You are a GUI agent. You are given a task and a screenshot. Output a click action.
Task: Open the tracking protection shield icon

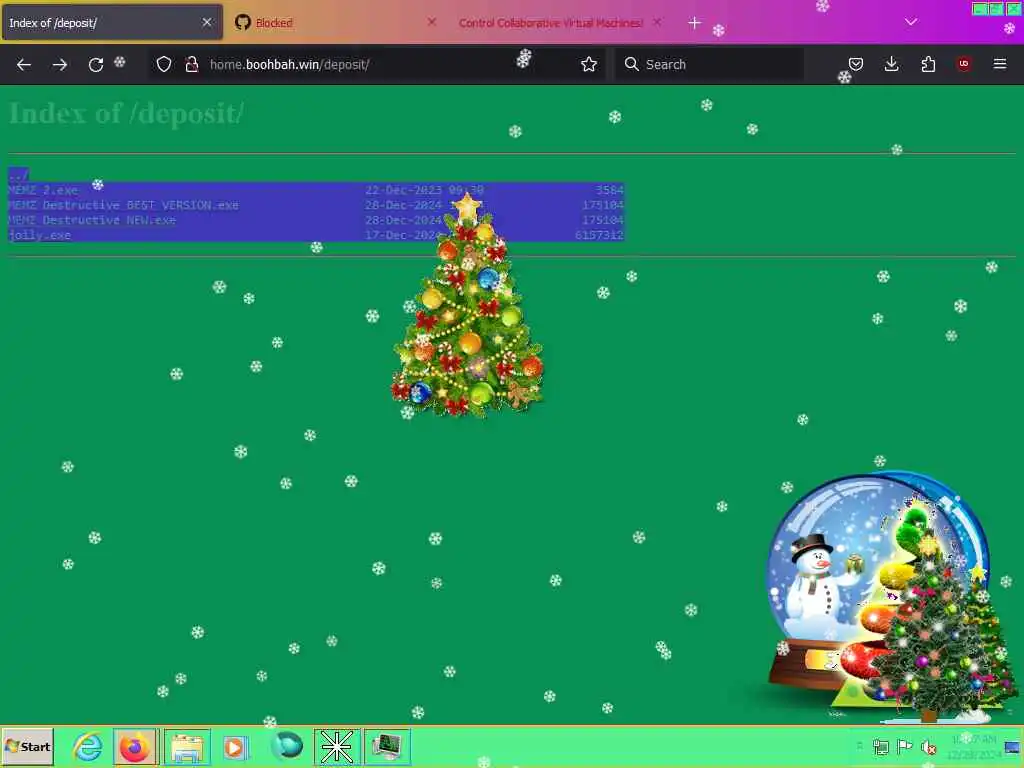click(164, 64)
